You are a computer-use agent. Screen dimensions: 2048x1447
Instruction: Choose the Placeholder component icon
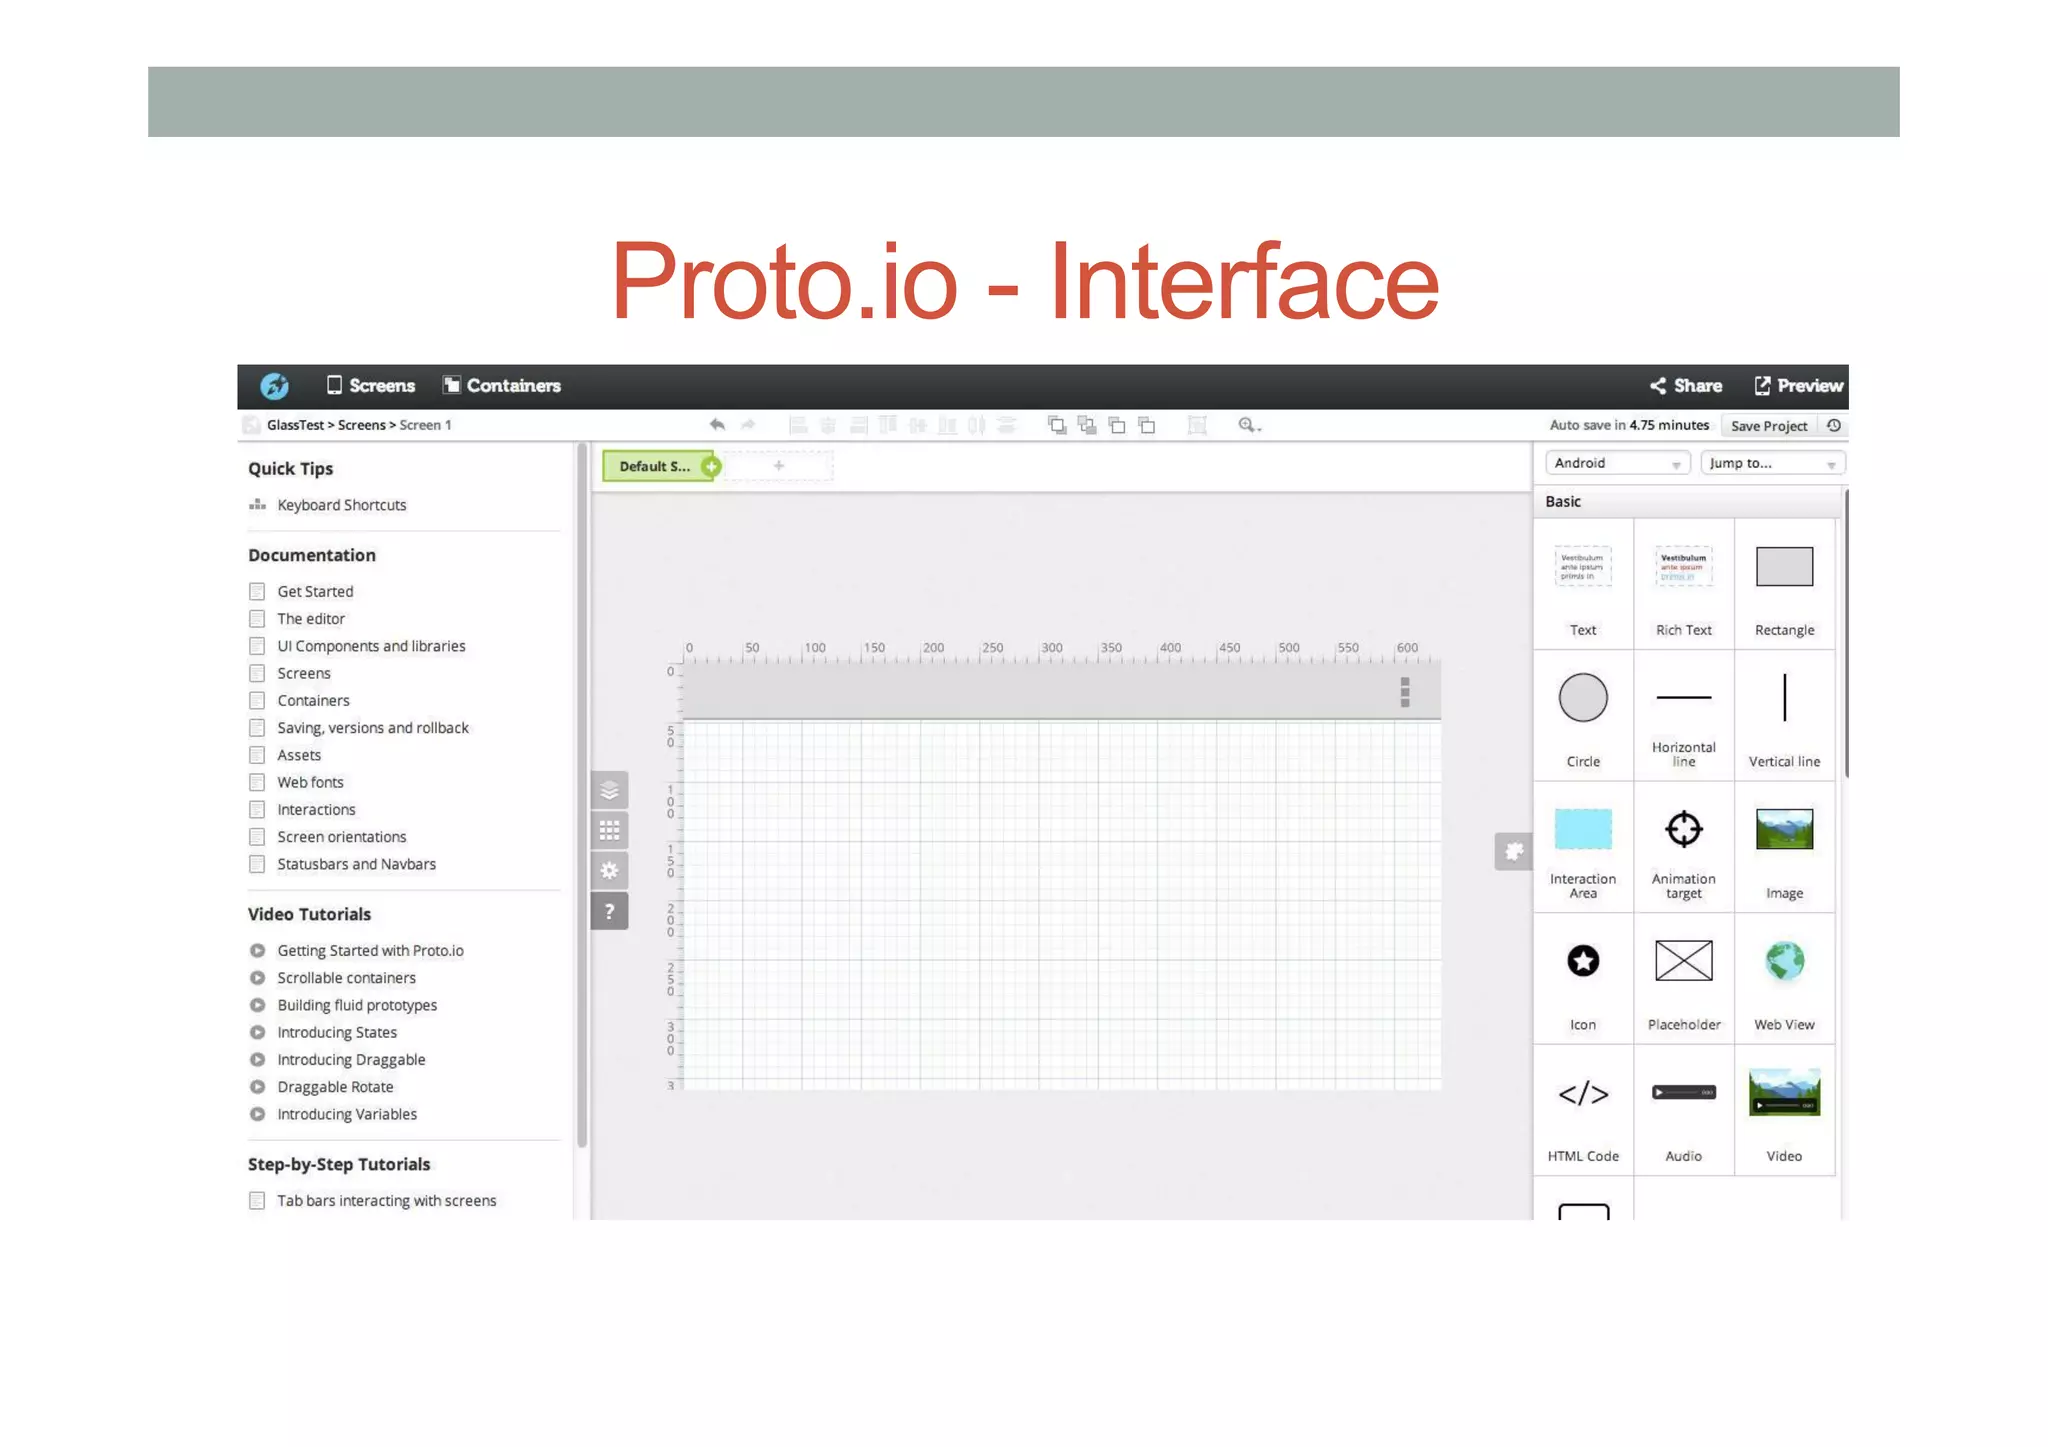[x=1683, y=961]
